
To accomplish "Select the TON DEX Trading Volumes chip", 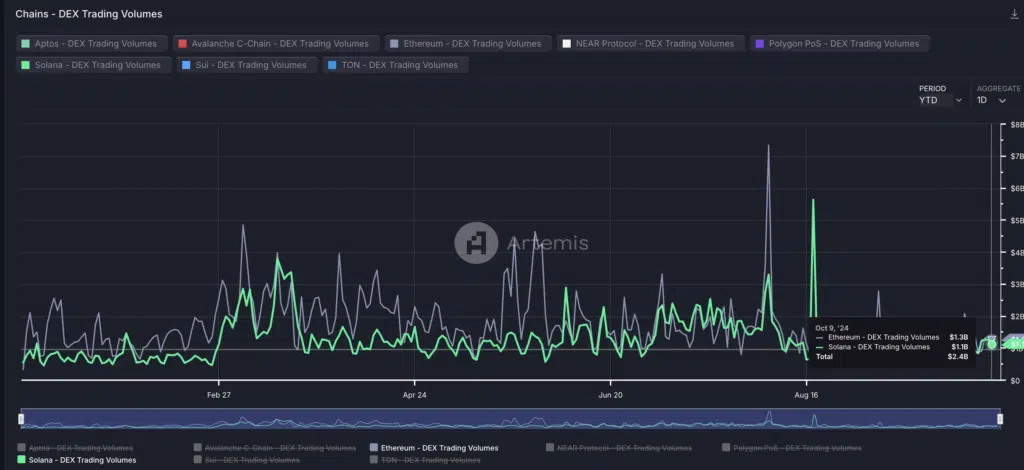I will [396, 65].
